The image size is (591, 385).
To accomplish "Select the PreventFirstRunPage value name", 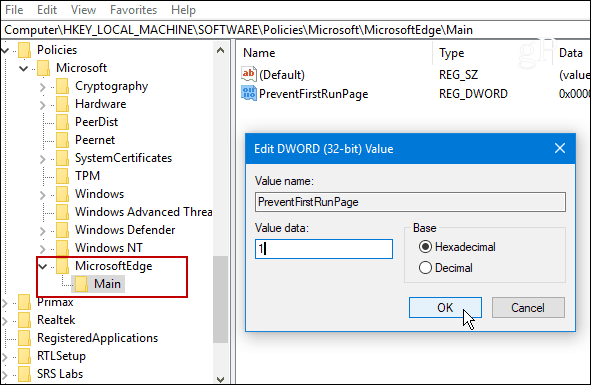I will click(x=313, y=94).
